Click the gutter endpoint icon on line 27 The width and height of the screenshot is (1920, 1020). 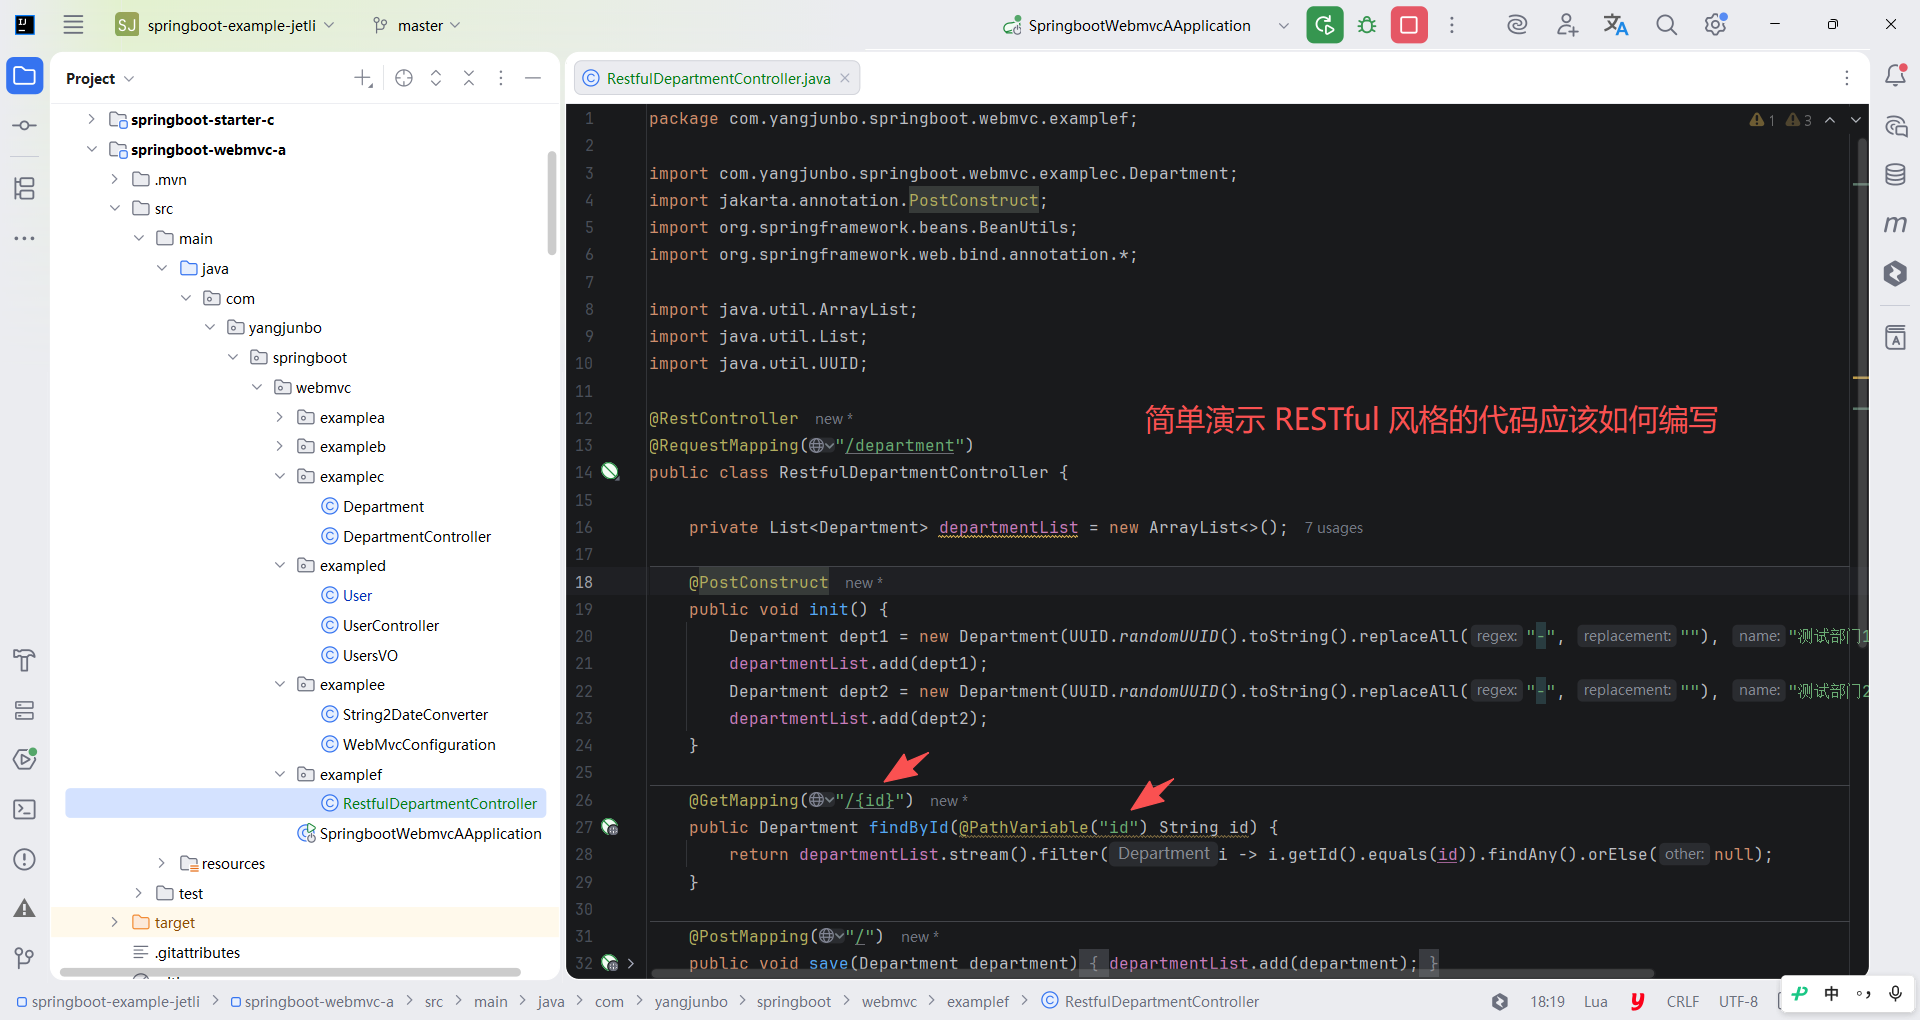[x=610, y=827]
